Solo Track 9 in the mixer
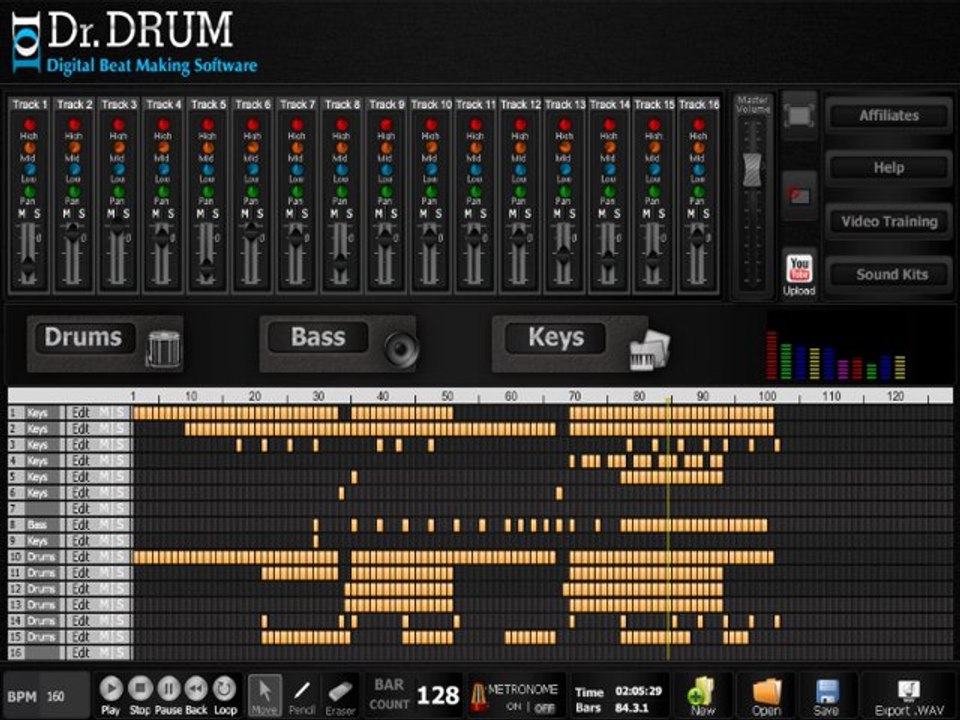960x720 pixels. (x=394, y=214)
